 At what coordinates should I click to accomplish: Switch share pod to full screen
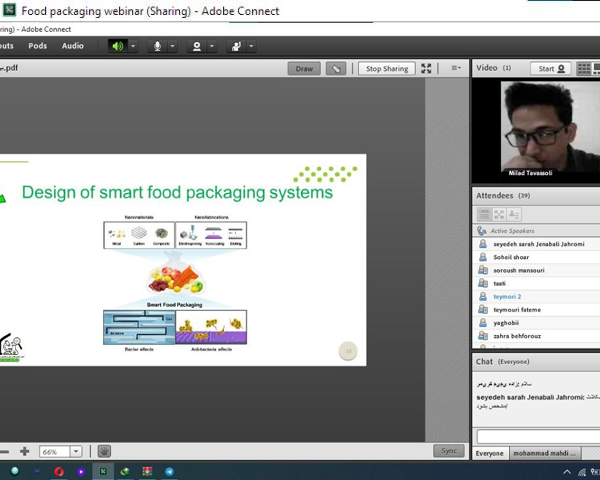pyautogui.click(x=426, y=69)
